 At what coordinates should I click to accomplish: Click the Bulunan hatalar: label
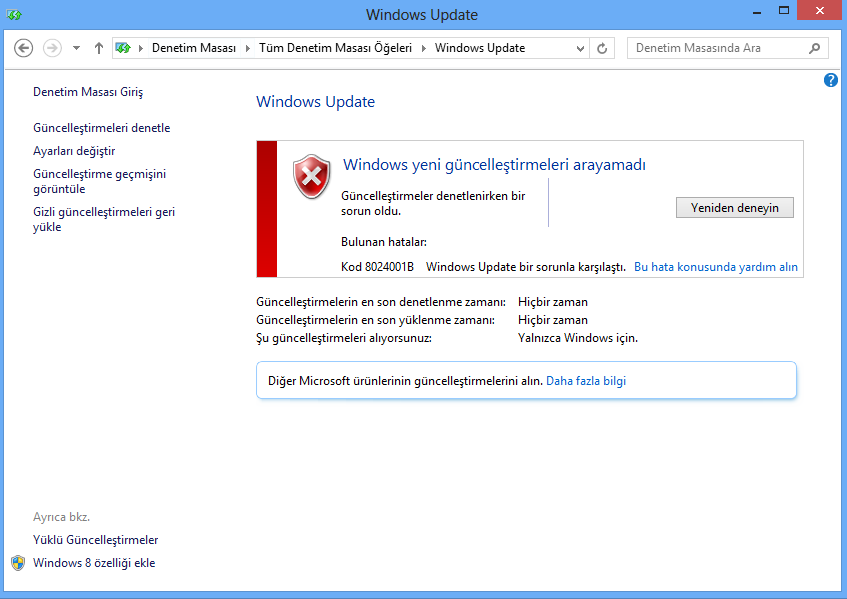384,242
